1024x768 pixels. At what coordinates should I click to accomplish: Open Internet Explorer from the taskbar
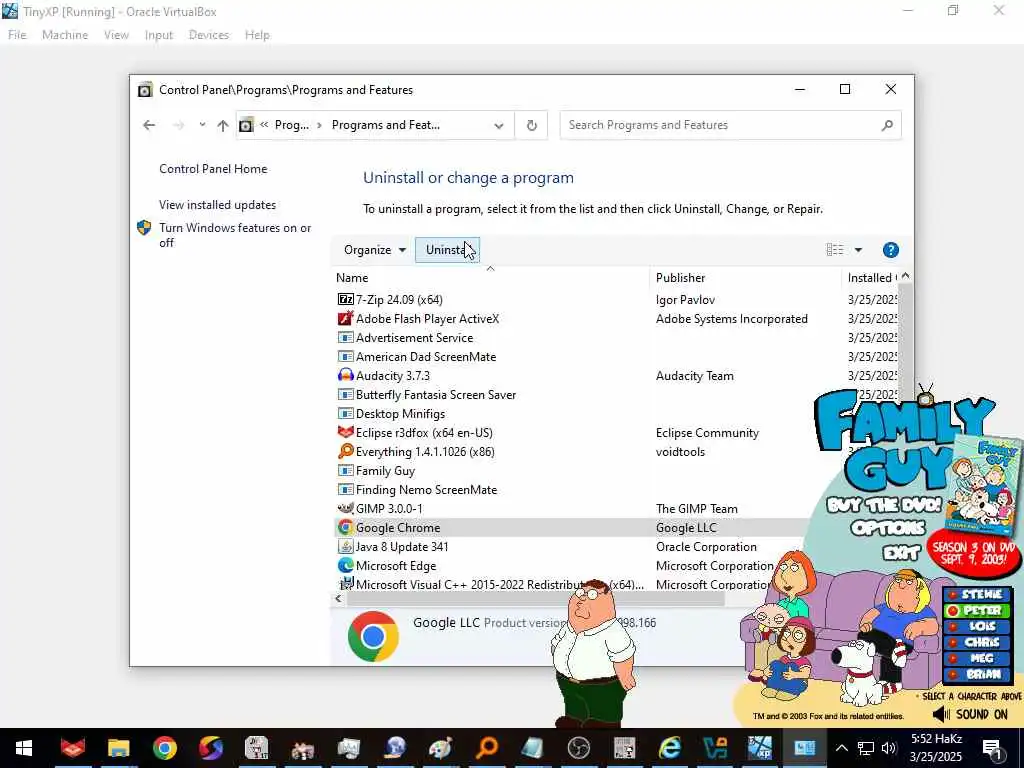pyautogui.click(x=670, y=748)
